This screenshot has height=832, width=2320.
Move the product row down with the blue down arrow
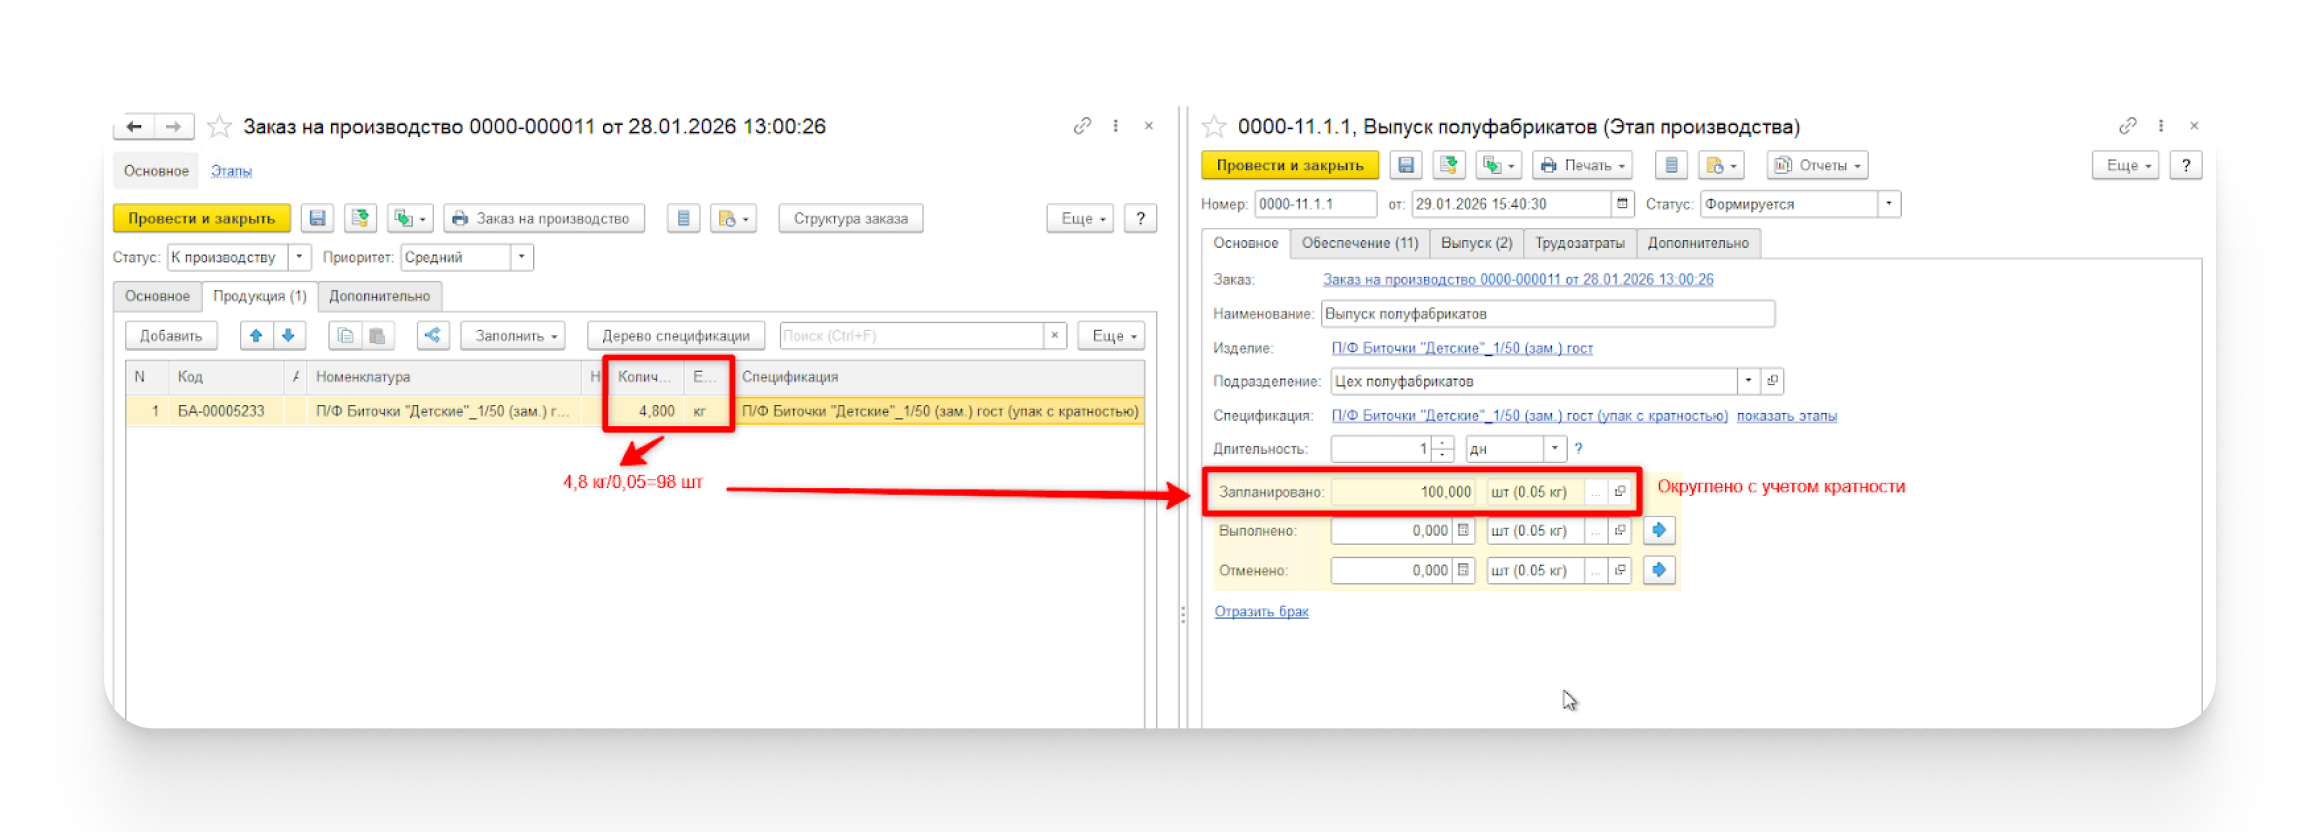tap(288, 336)
